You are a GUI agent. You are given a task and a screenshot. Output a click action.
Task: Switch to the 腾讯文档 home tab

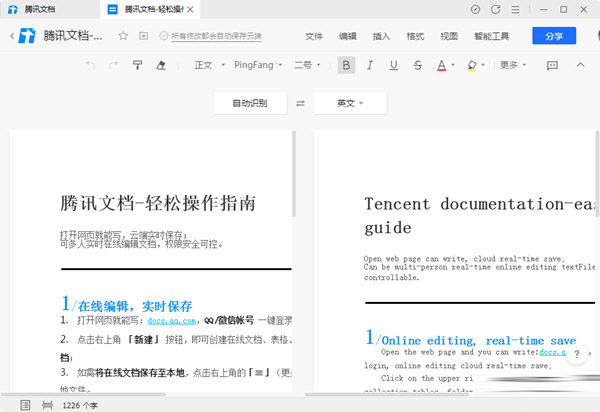point(40,9)
